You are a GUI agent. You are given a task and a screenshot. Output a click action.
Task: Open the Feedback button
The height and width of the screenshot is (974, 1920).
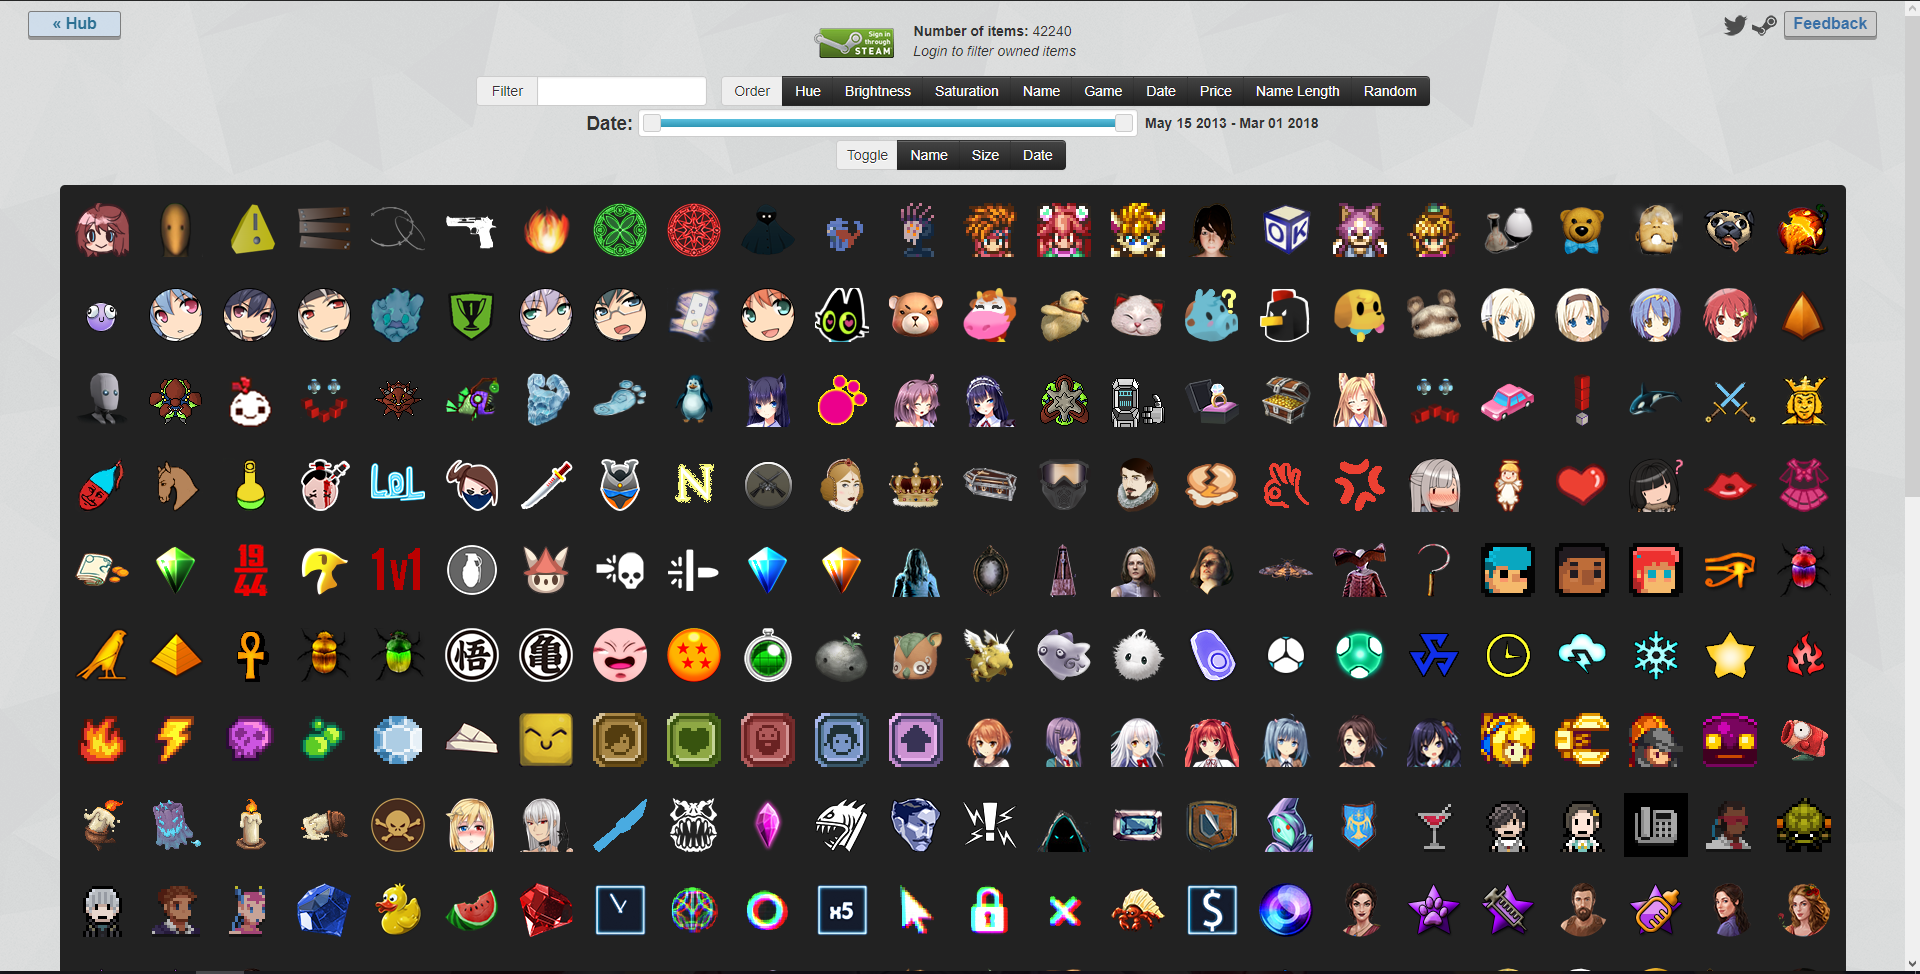pyautogui.click(x=1830, y=24)
